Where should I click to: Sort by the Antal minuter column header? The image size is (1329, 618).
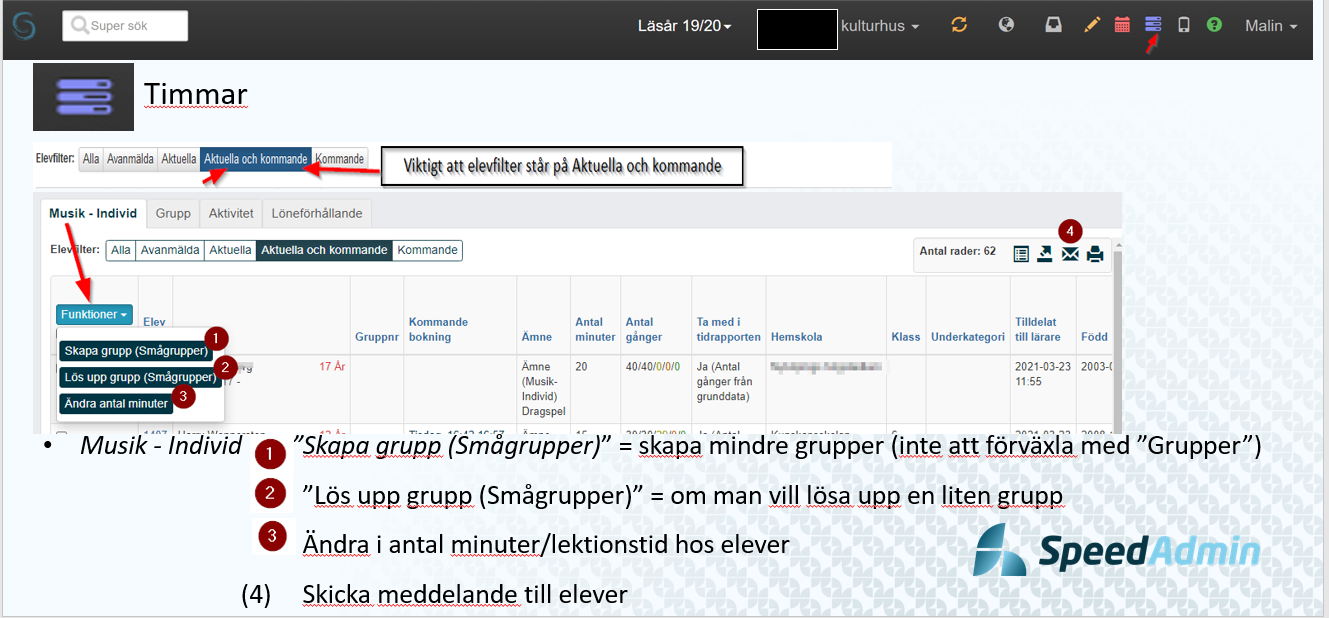coord(595,329)
